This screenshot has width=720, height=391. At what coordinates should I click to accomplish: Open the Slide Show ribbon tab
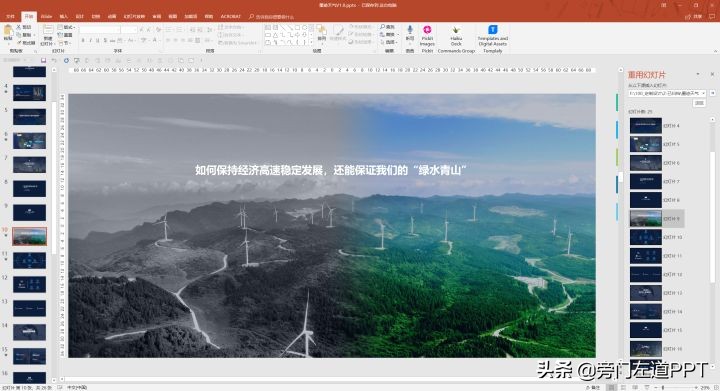pos(134,17)
